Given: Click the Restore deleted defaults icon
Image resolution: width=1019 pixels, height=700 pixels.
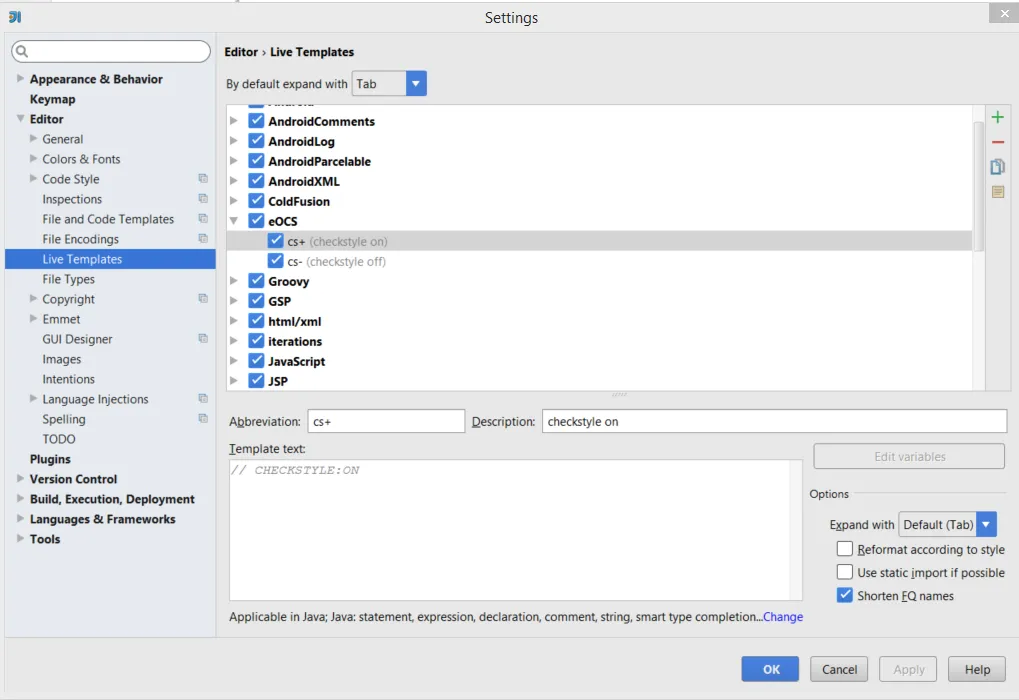Looking at the screenshot, I should [x=997, y=192].
